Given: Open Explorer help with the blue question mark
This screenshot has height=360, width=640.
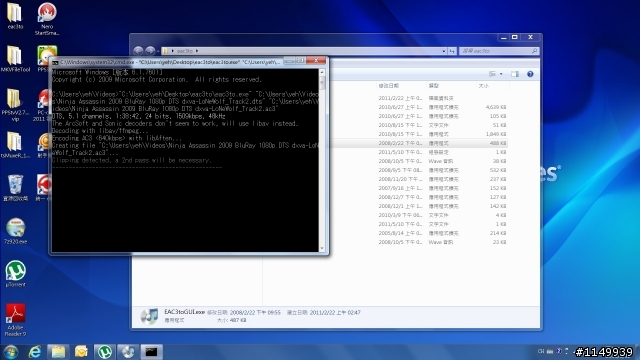Looking at the screenshot, I should [x=530, y=74].
